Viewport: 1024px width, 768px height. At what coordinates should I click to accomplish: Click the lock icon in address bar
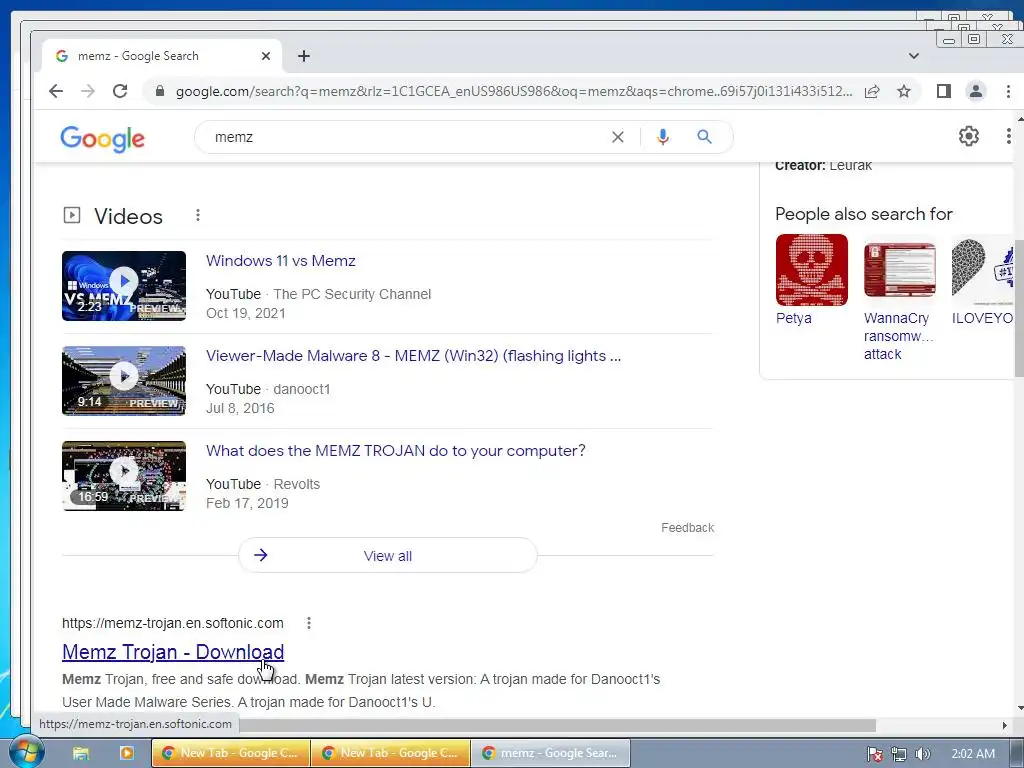pos(160,91)
